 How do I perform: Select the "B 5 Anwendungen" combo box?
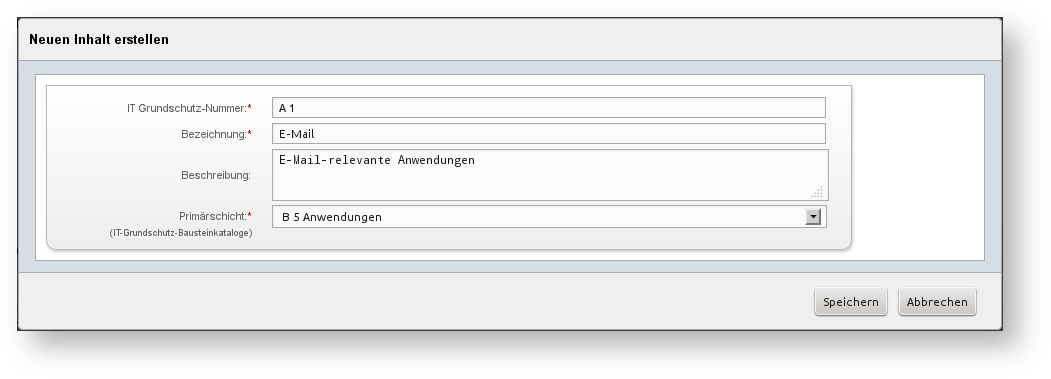pos(549,217)
